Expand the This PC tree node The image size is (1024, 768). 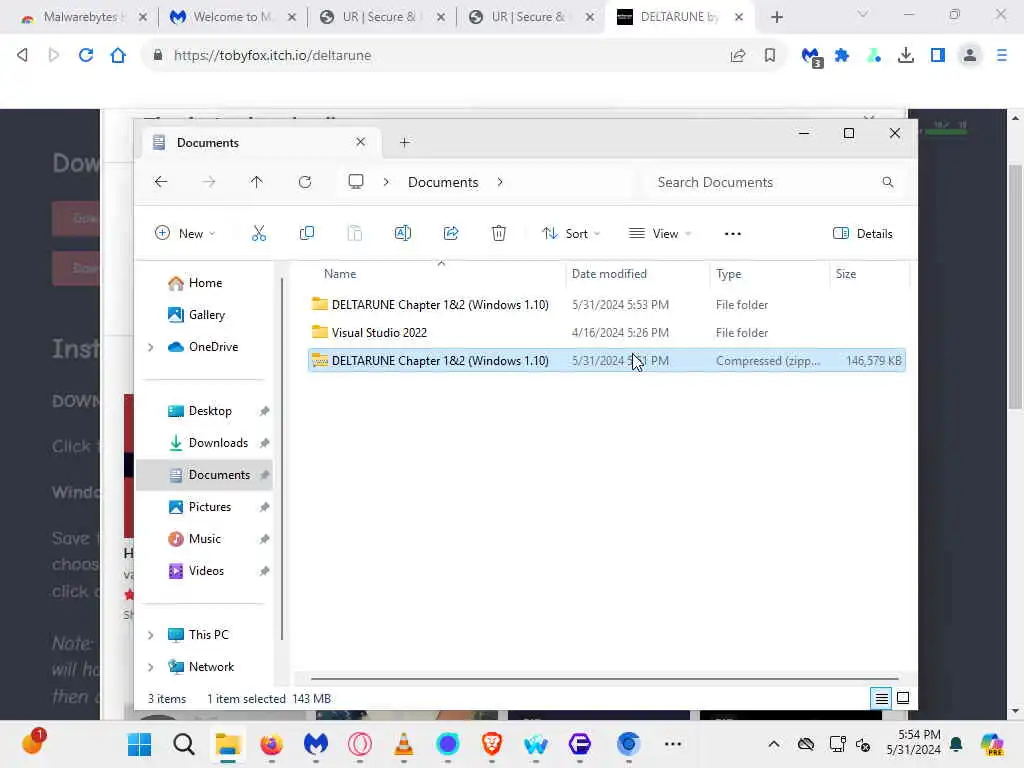pyautogui.click(x=151, y=635)
